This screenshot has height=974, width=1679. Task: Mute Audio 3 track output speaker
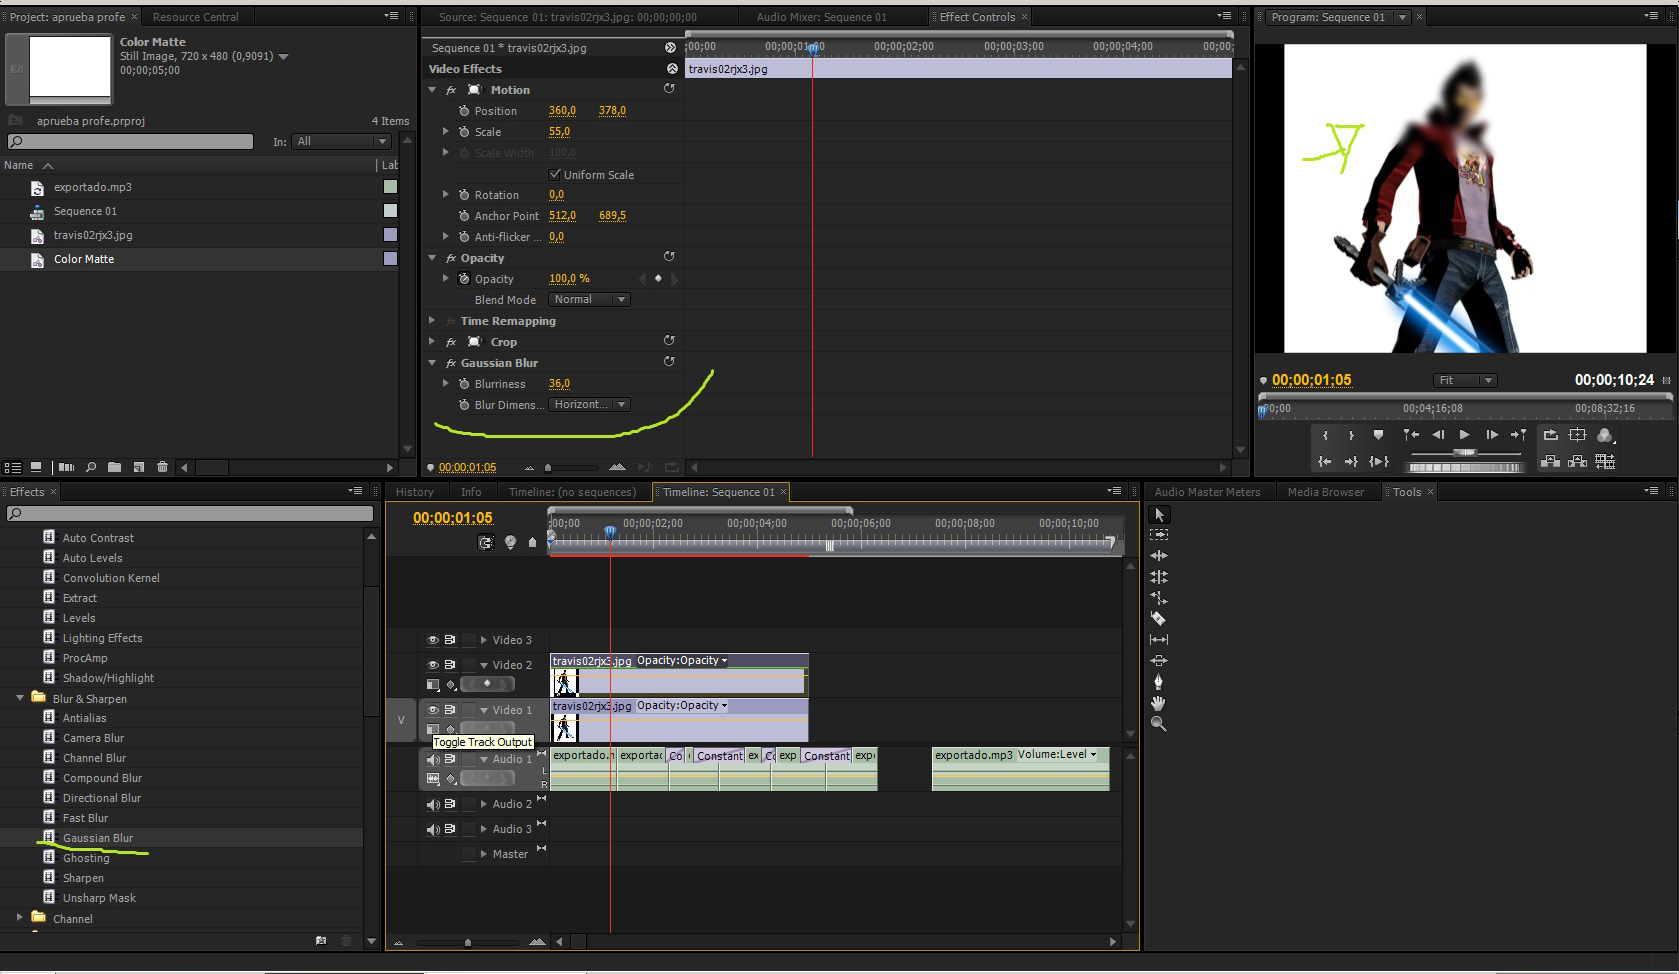tap(433, 829)
